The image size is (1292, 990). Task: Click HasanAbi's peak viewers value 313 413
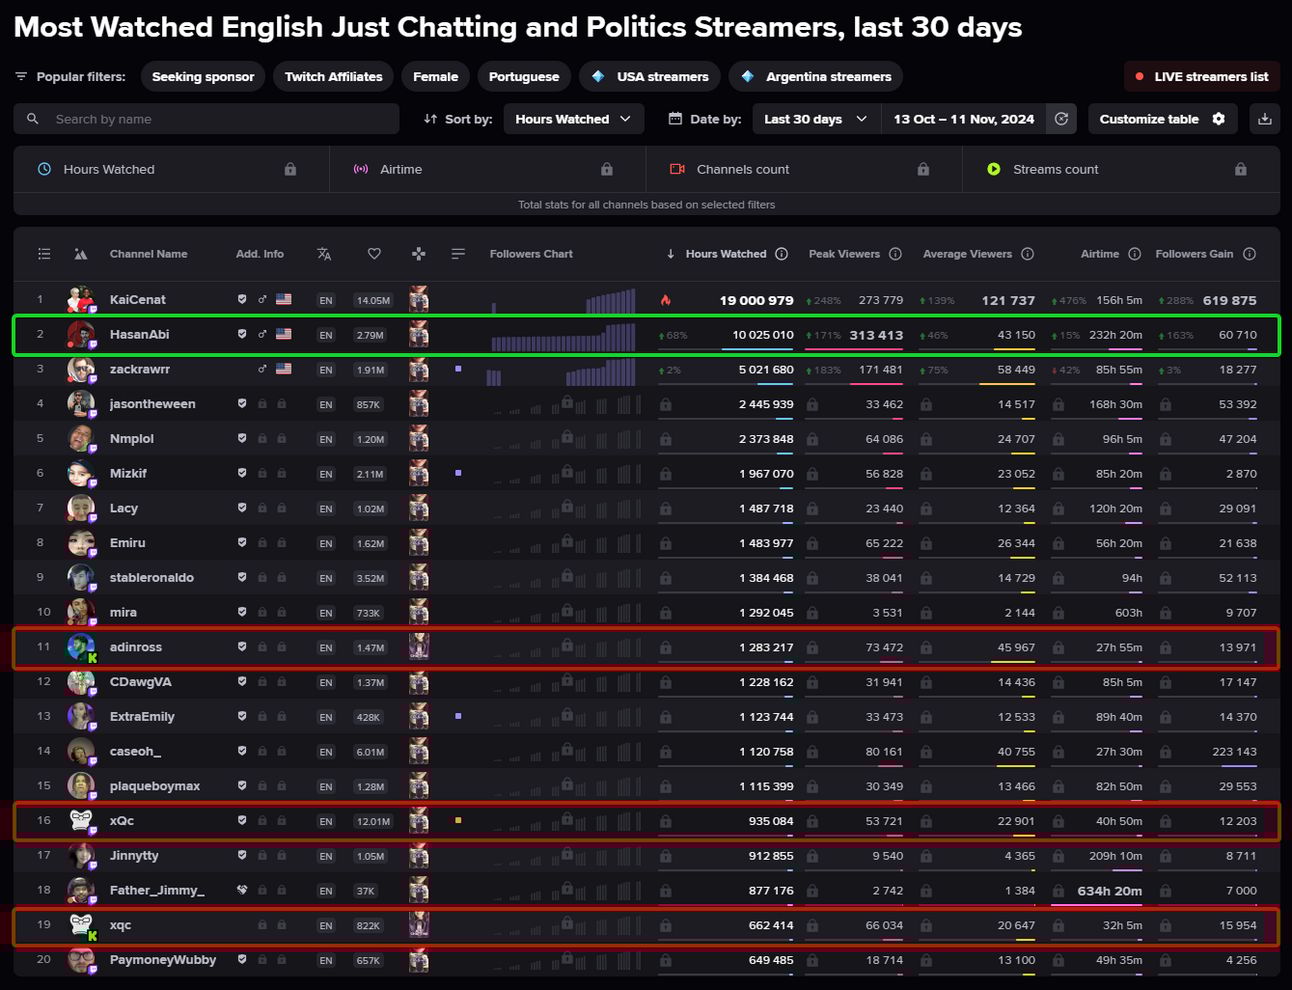[876, 335]
